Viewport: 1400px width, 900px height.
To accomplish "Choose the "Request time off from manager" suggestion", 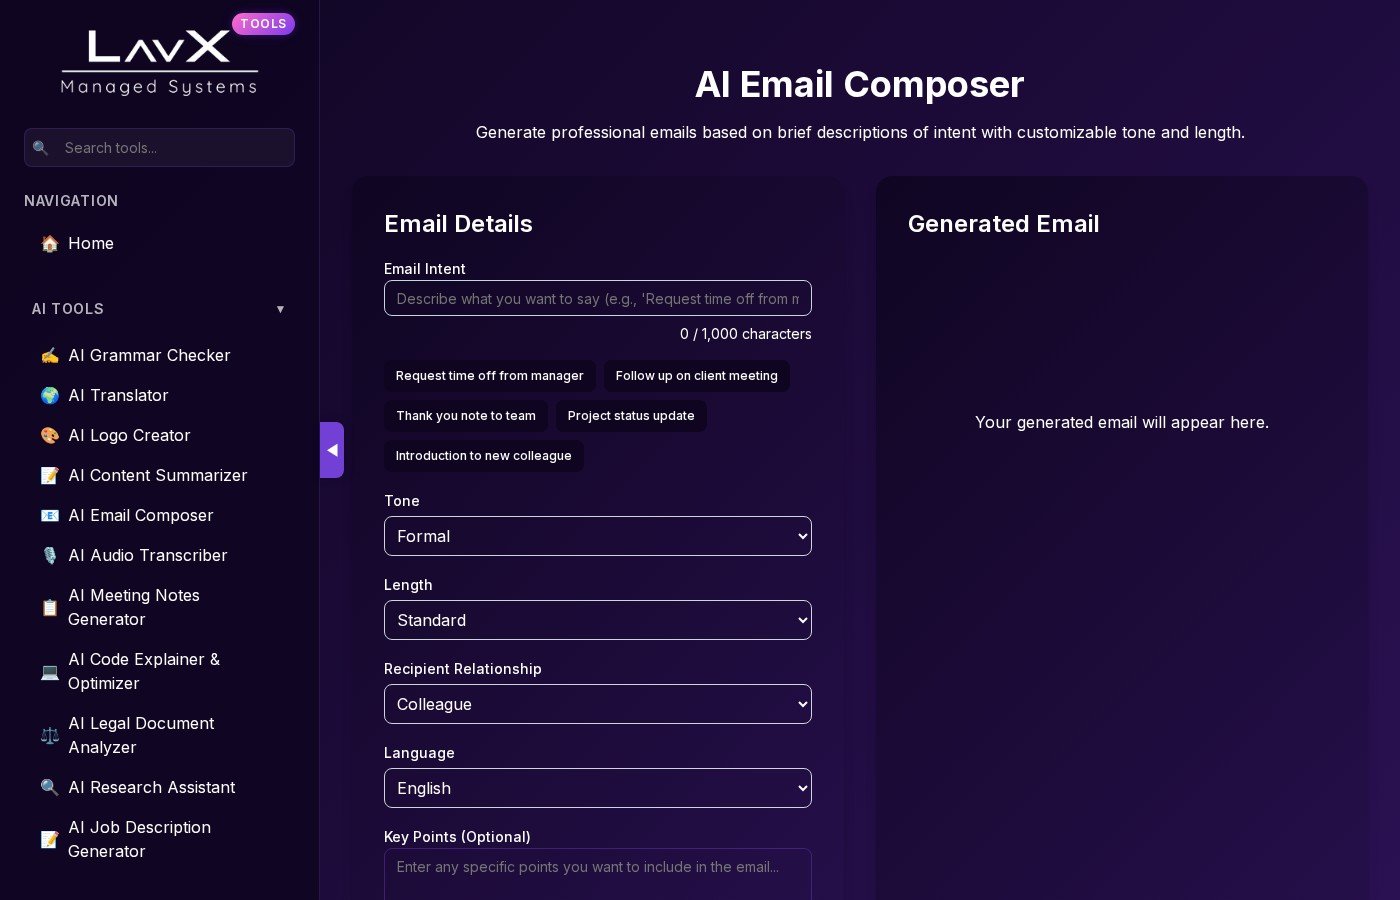I will (x=489, y=376).
